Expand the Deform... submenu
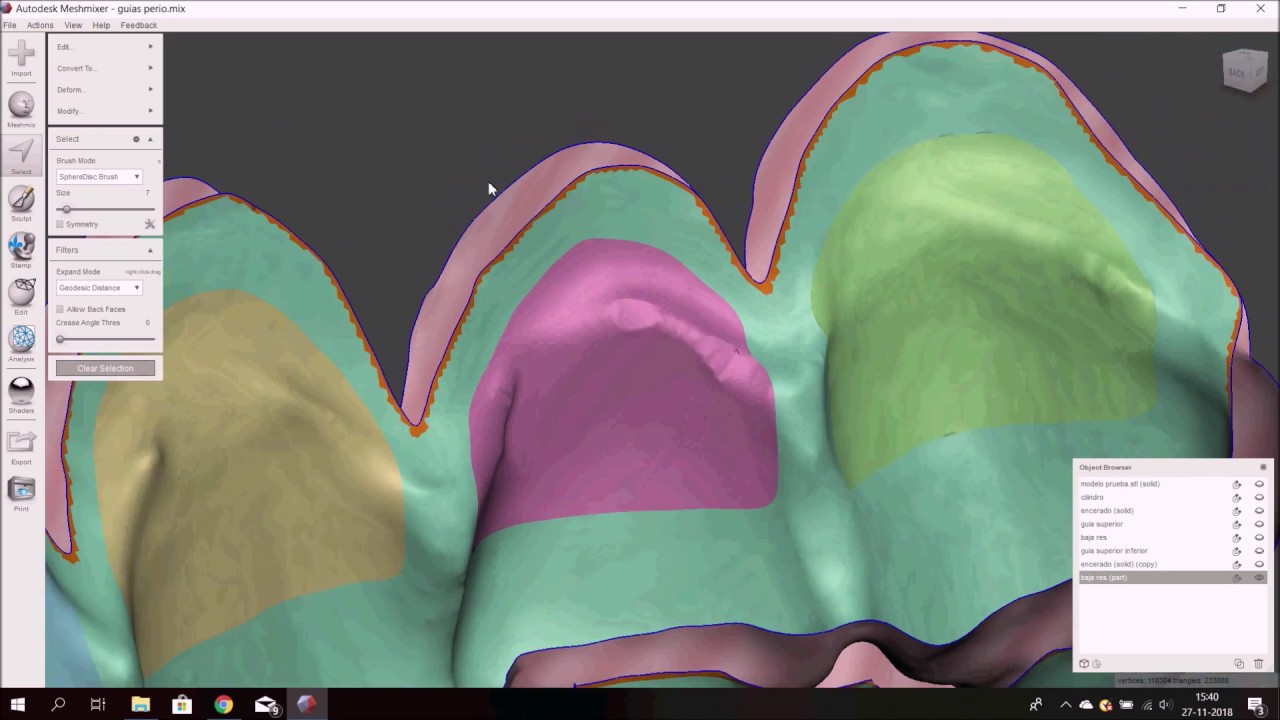This screenshot has width=1280, height=720. tap(104, 90)
